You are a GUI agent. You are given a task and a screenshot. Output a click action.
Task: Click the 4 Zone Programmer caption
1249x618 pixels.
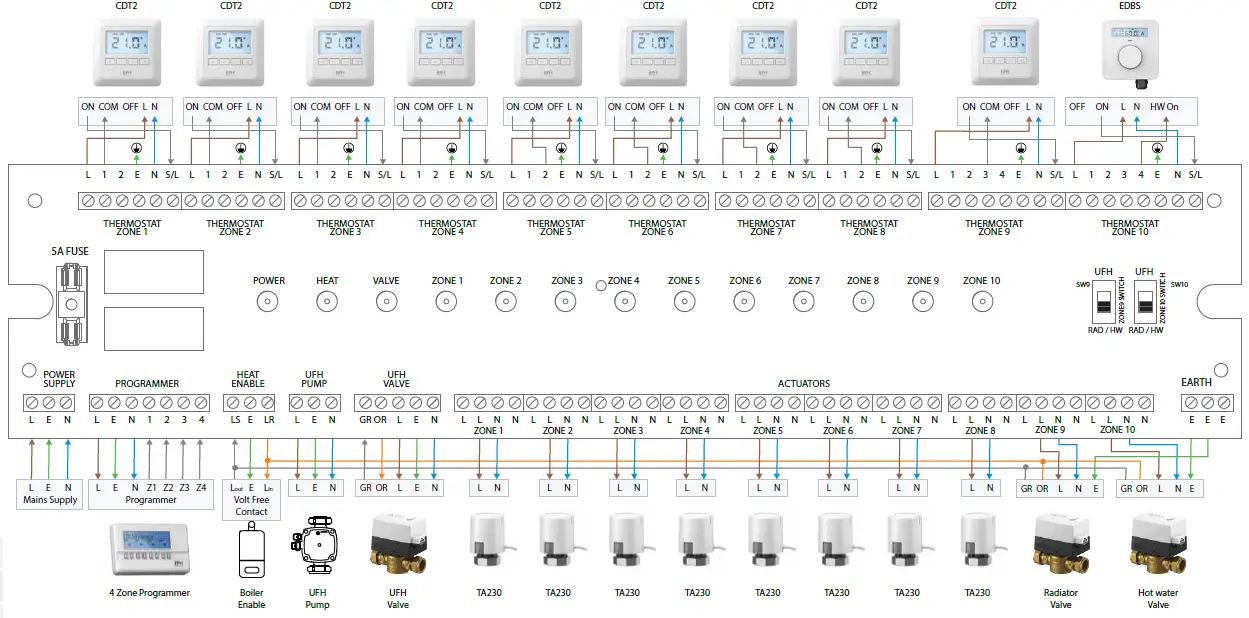point(149,593)
